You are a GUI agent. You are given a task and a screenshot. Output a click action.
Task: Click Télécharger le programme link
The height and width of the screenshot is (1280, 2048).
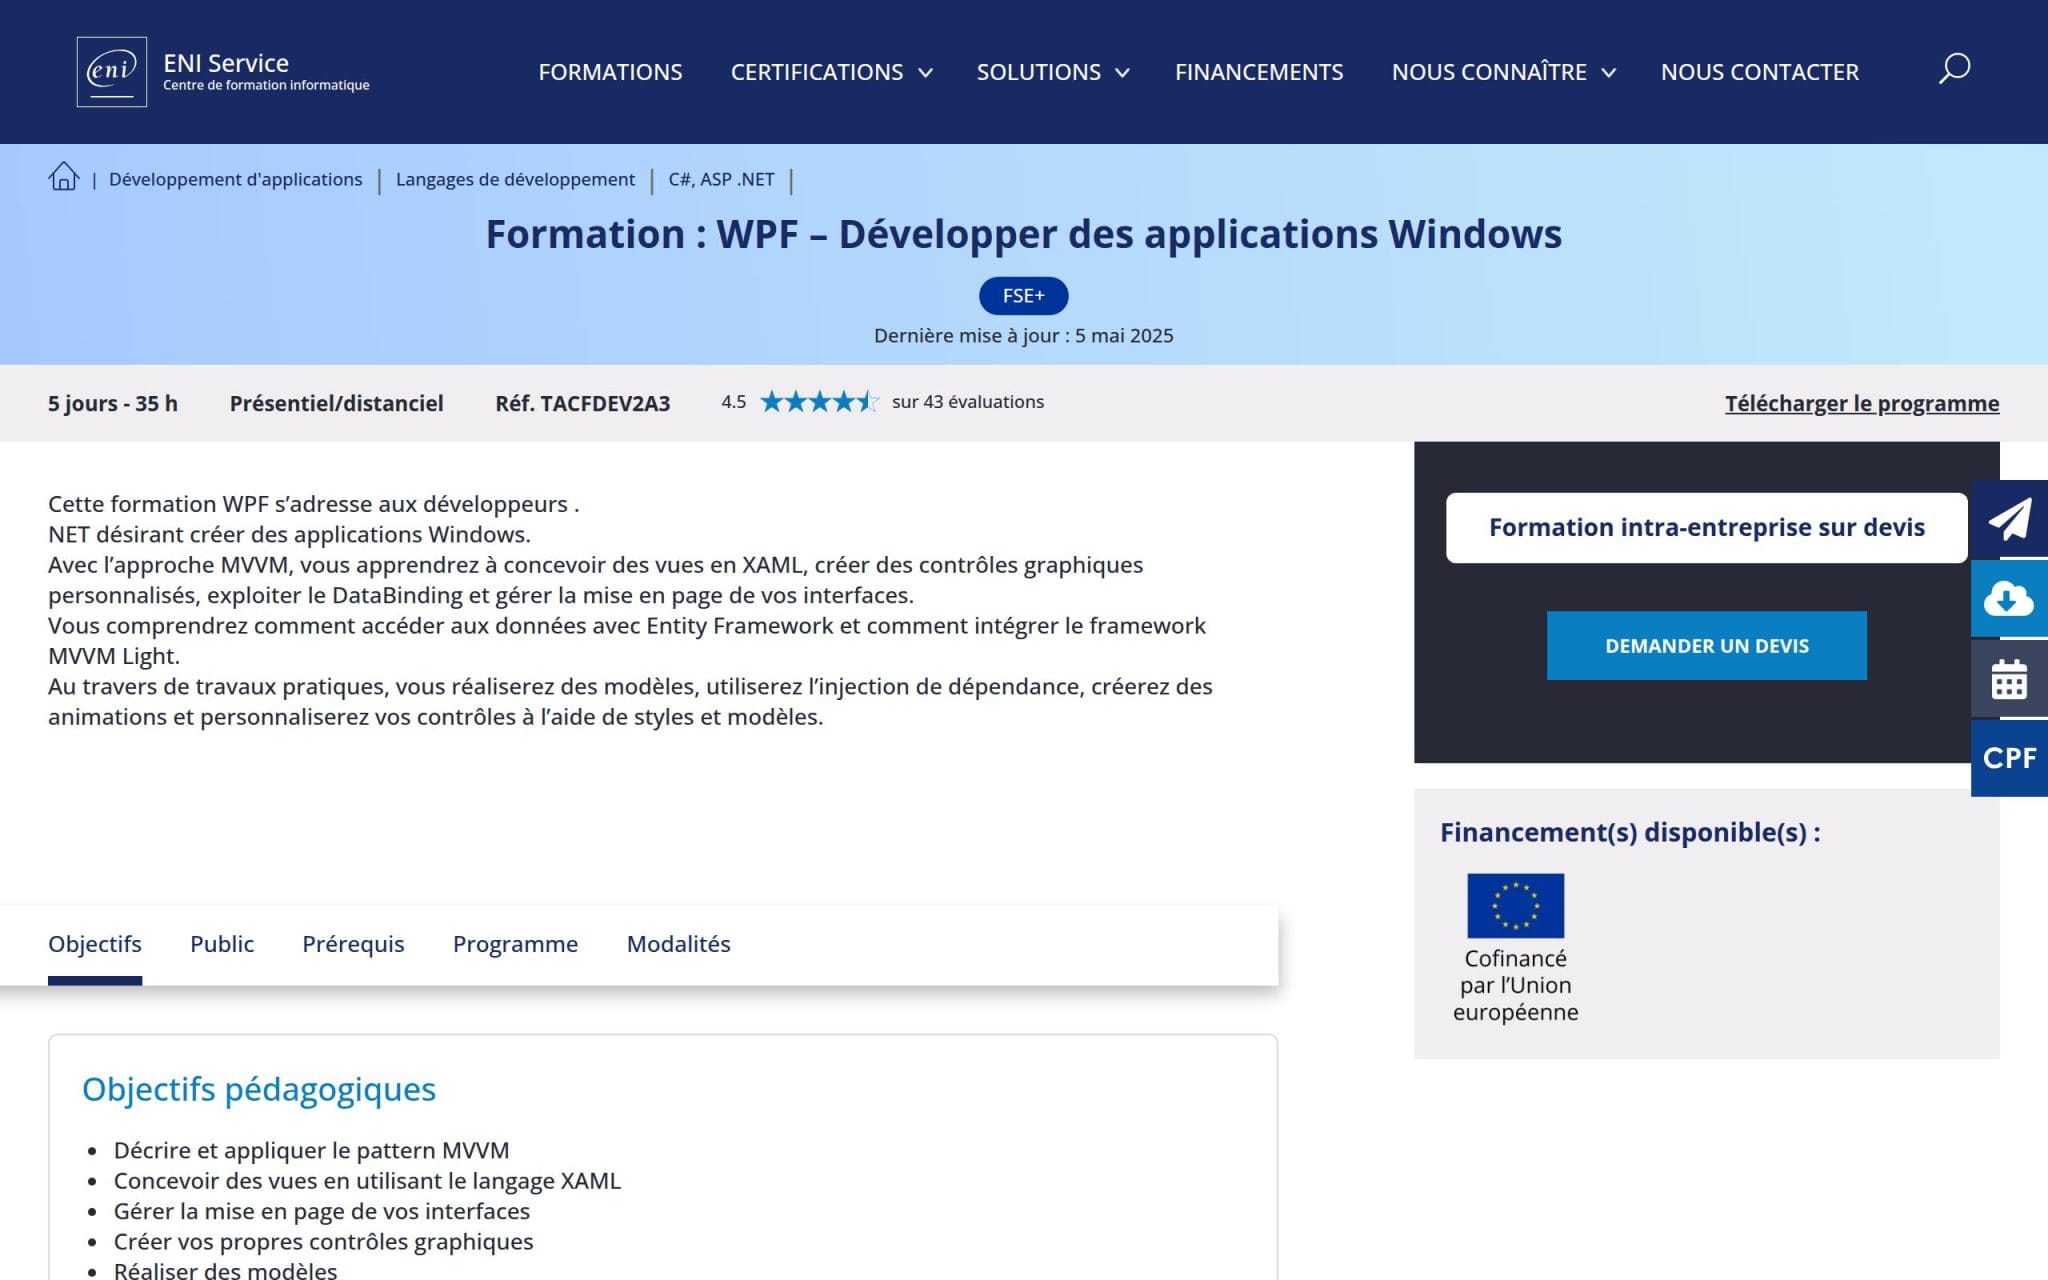1862,404
